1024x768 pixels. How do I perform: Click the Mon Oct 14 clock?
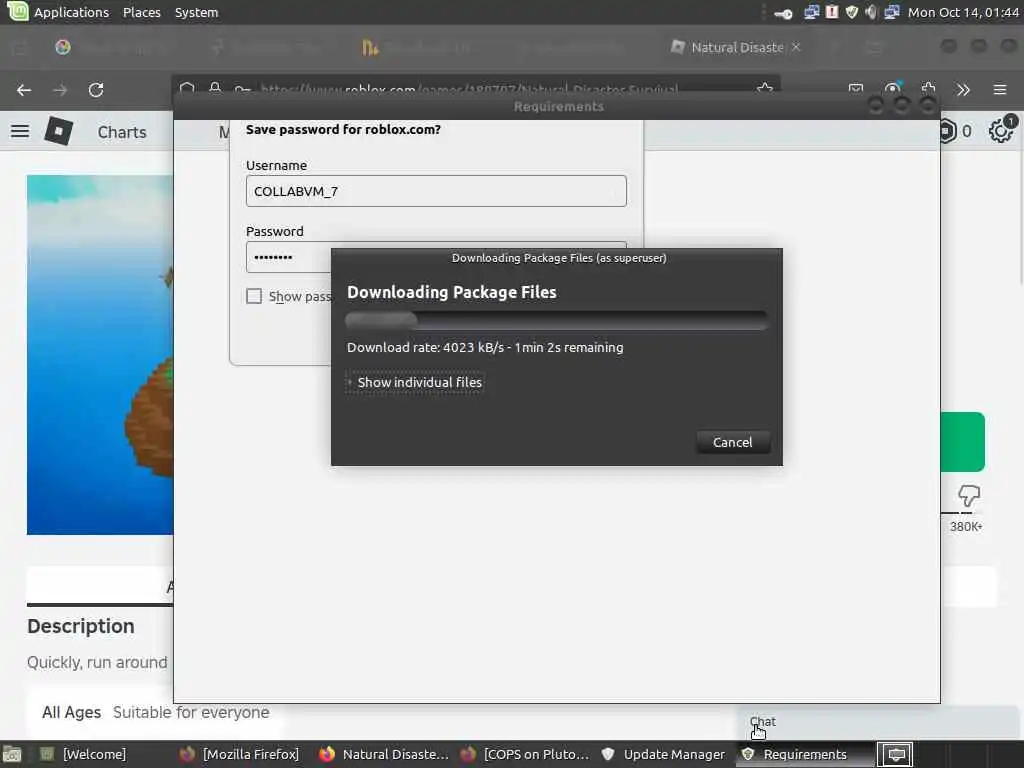click(963, 12)
